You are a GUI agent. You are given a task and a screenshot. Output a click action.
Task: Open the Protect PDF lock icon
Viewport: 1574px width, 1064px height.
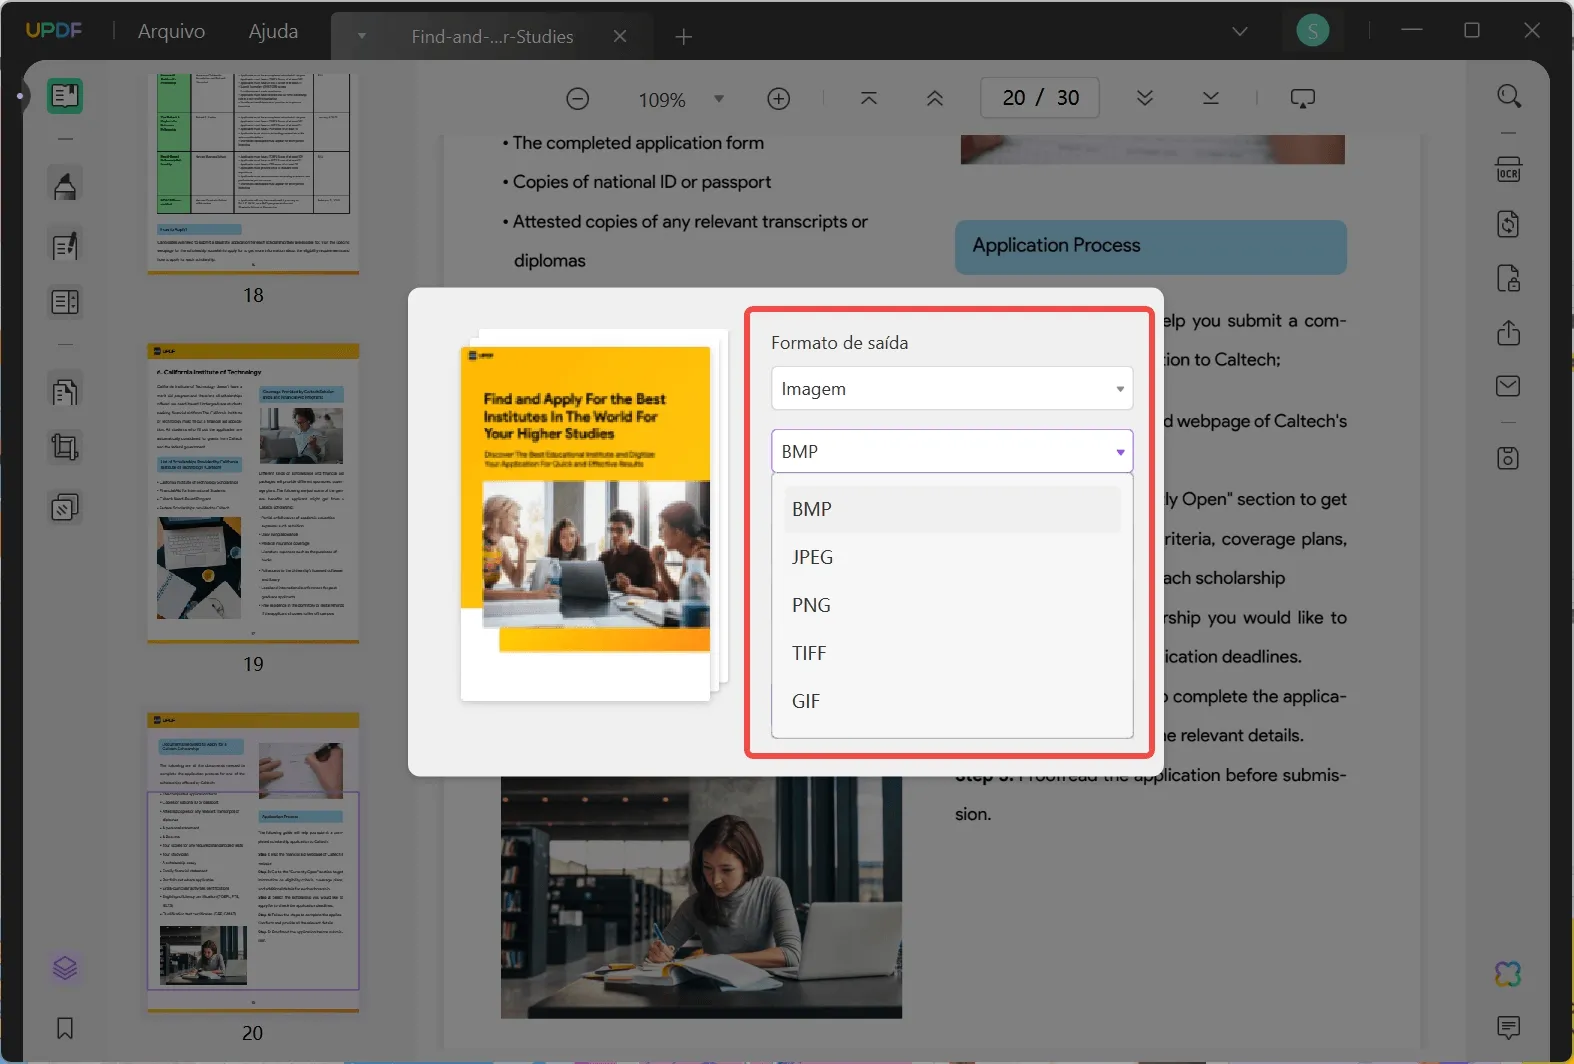click(1509, 278)
